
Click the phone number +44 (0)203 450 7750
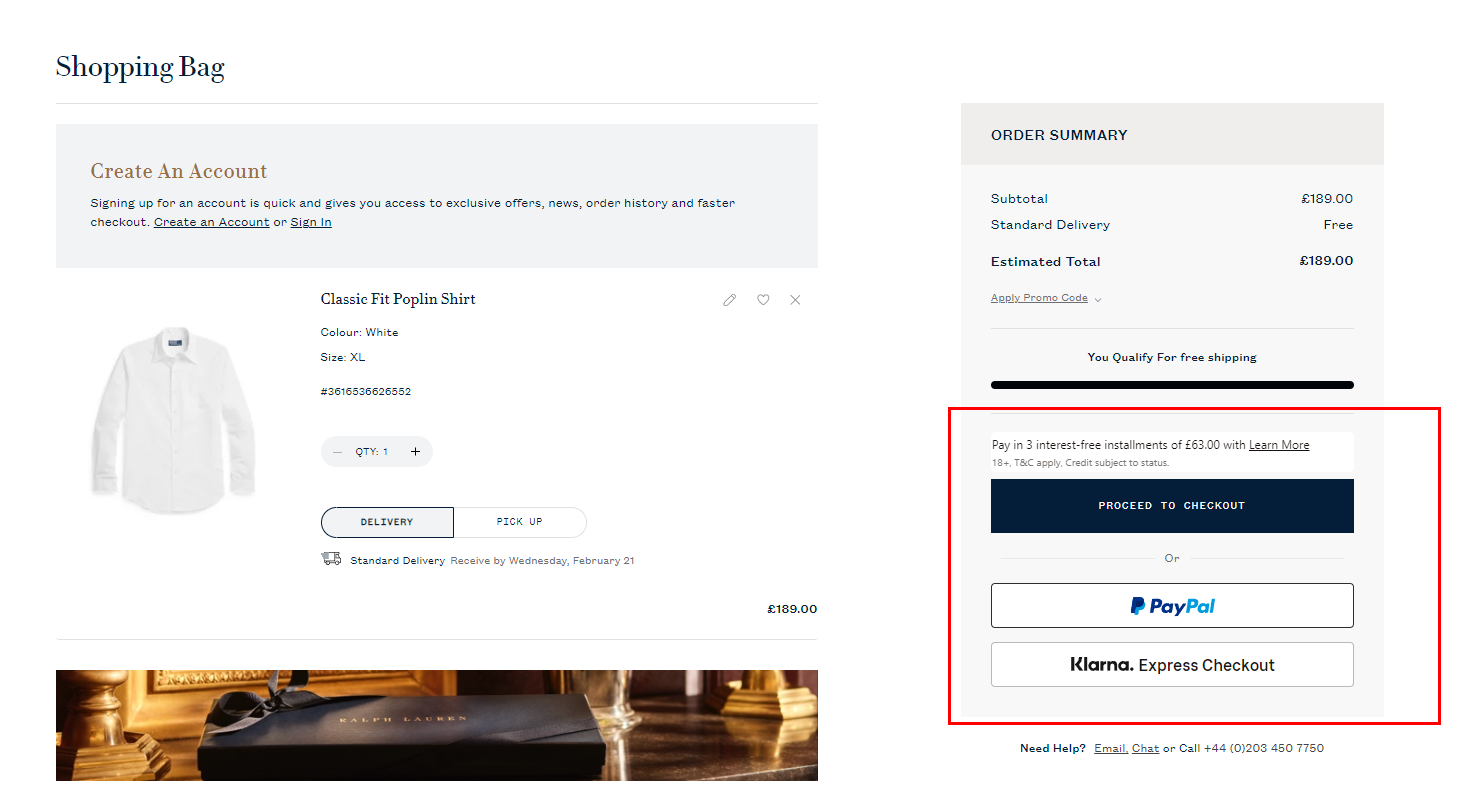[1263, 748]
